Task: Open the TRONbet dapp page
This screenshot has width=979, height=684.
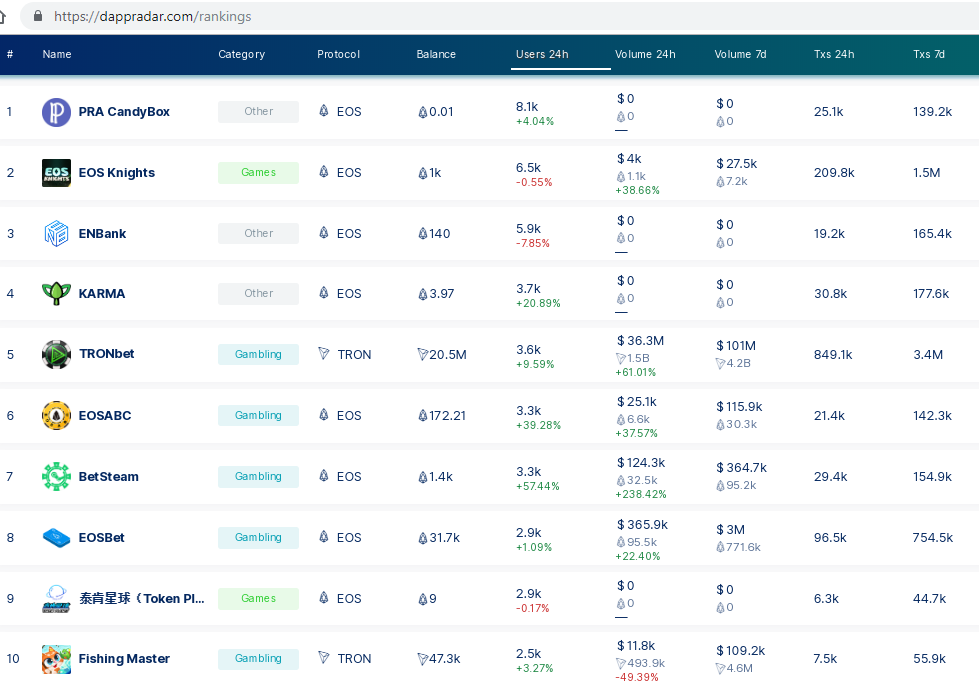Action: [106, 355]
